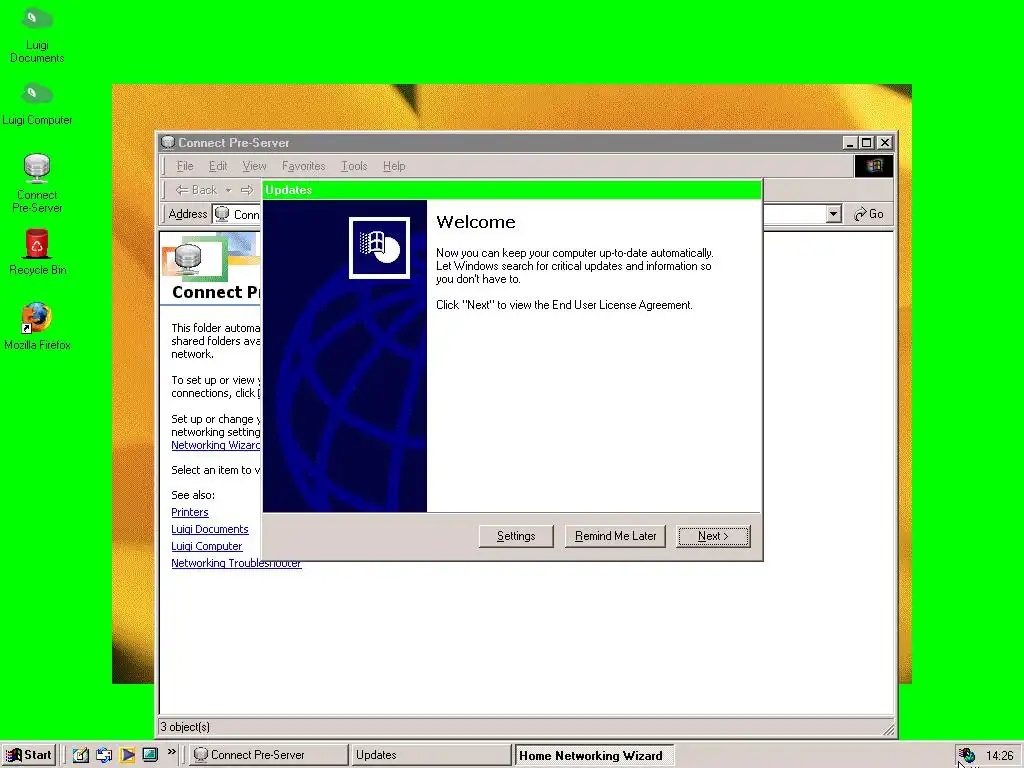Click the Welcome heading in Updates dialog

(x=475, y=222)
